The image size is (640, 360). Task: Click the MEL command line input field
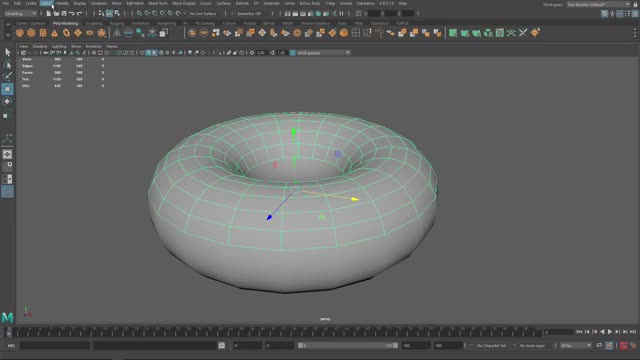tap(55, 346)
